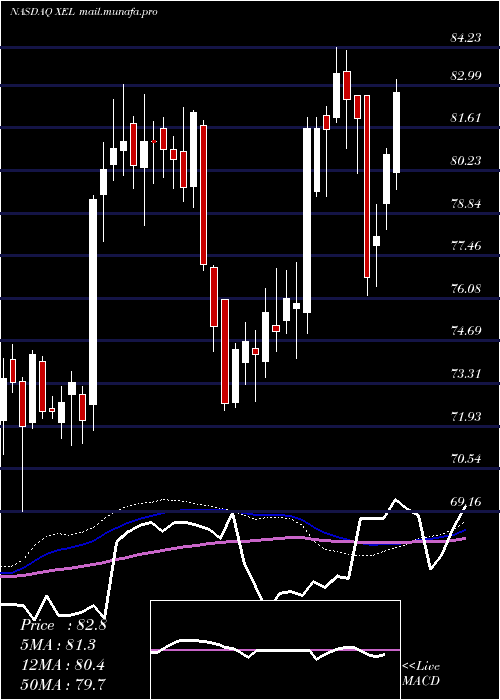Select the 69.16 price axis label
The width and height of the screenshot is (500, 700).
click(466, 501)
